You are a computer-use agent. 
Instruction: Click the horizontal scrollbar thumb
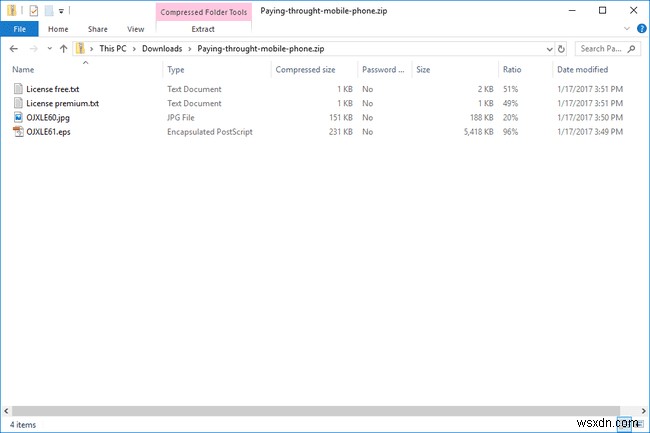[x=316, y=411]
